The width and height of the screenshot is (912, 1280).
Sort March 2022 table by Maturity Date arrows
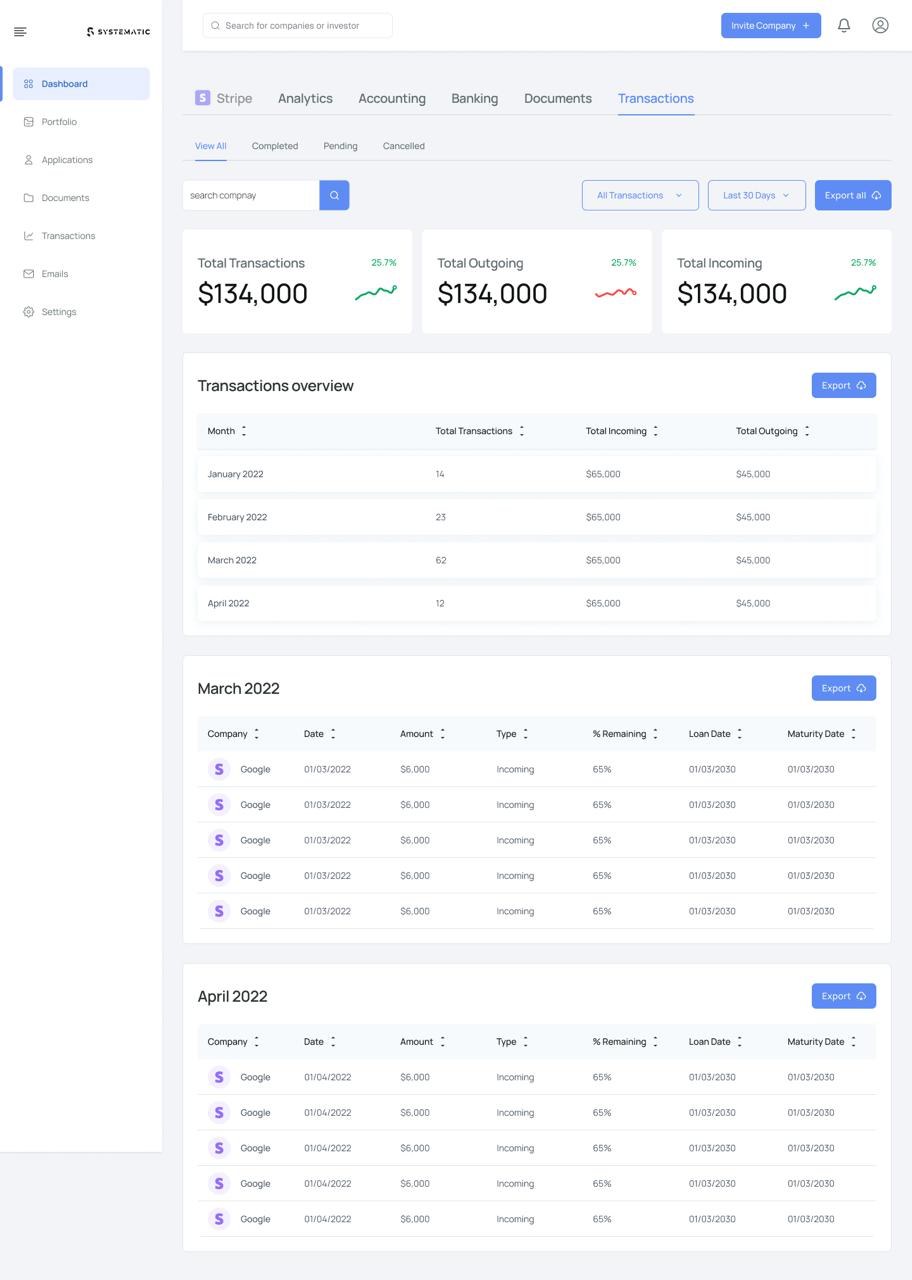point(854,734)
